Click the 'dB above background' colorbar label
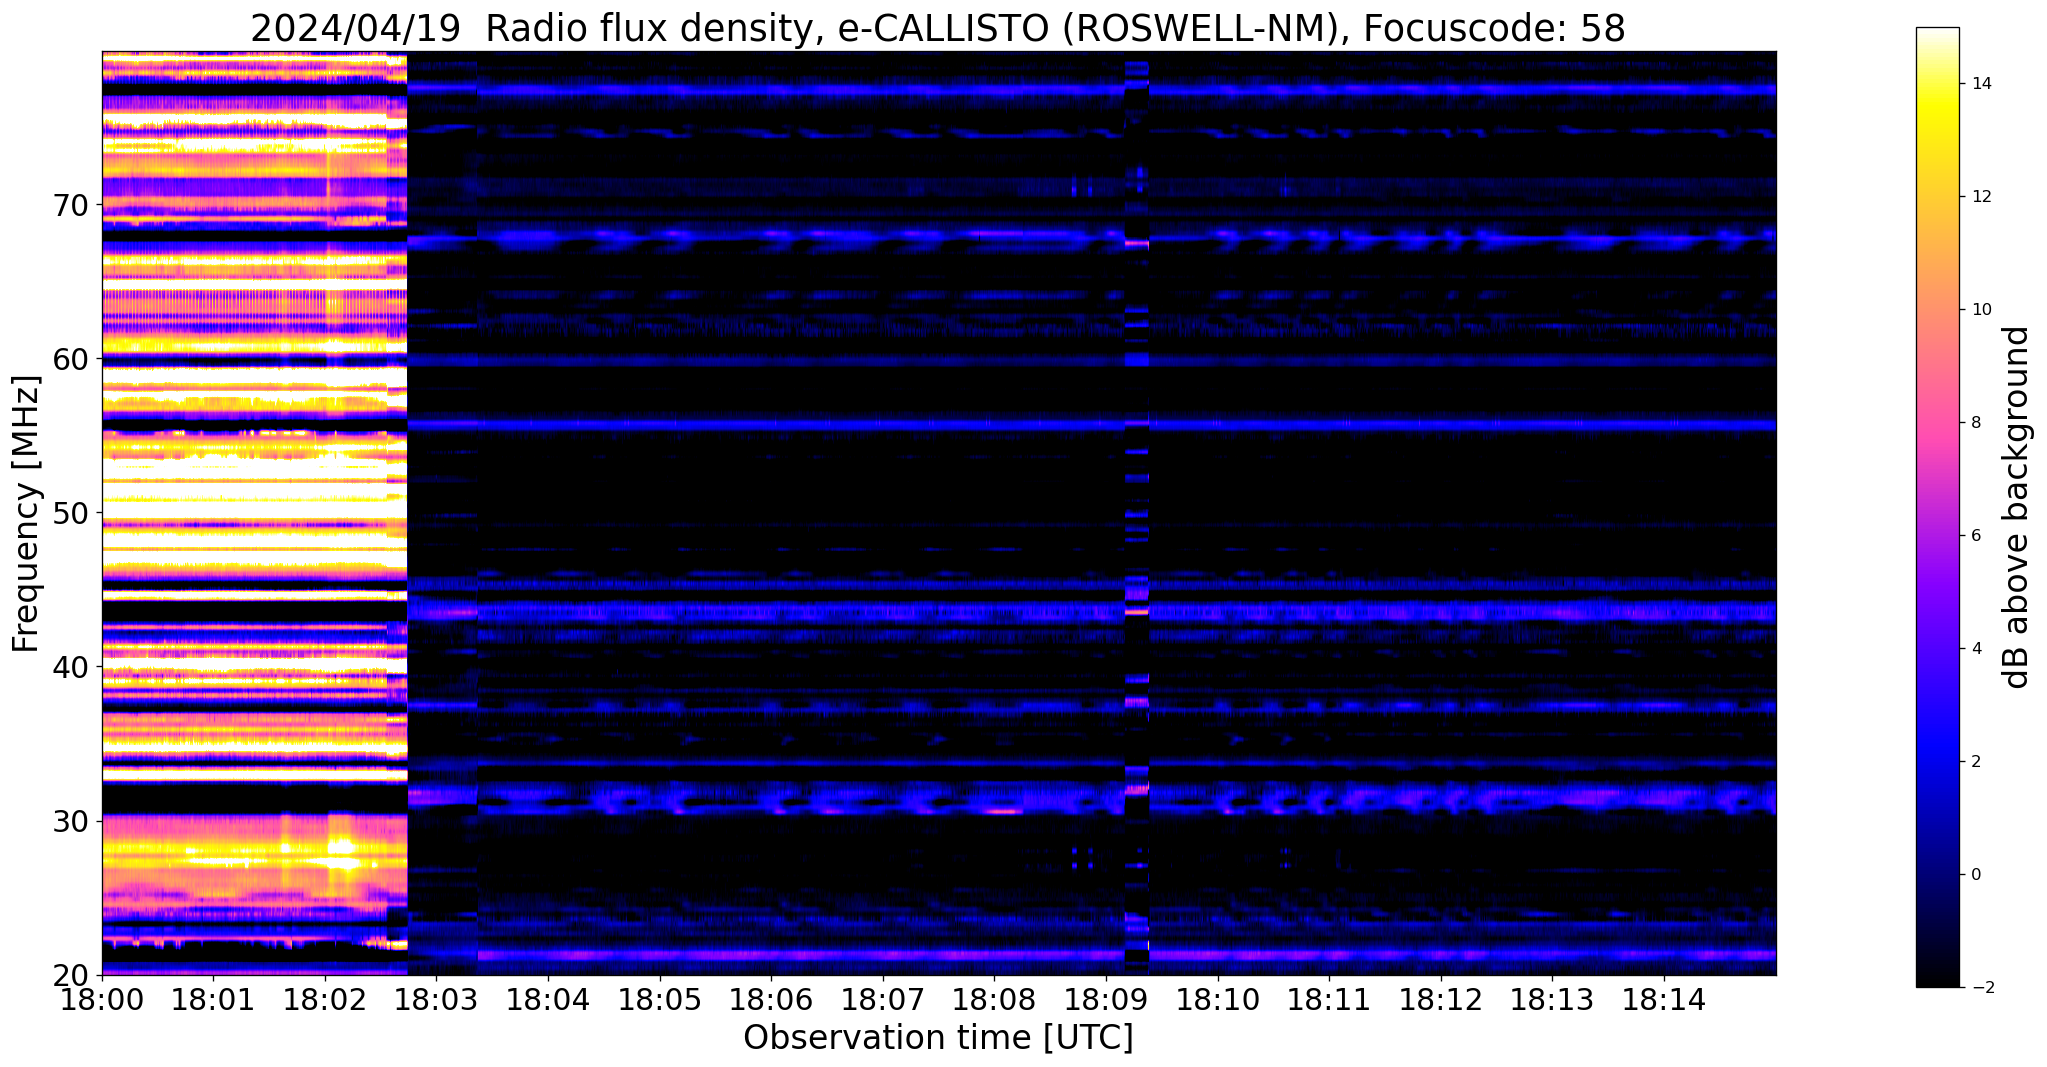The image size is (2047, 1067). pos(2017,507)
